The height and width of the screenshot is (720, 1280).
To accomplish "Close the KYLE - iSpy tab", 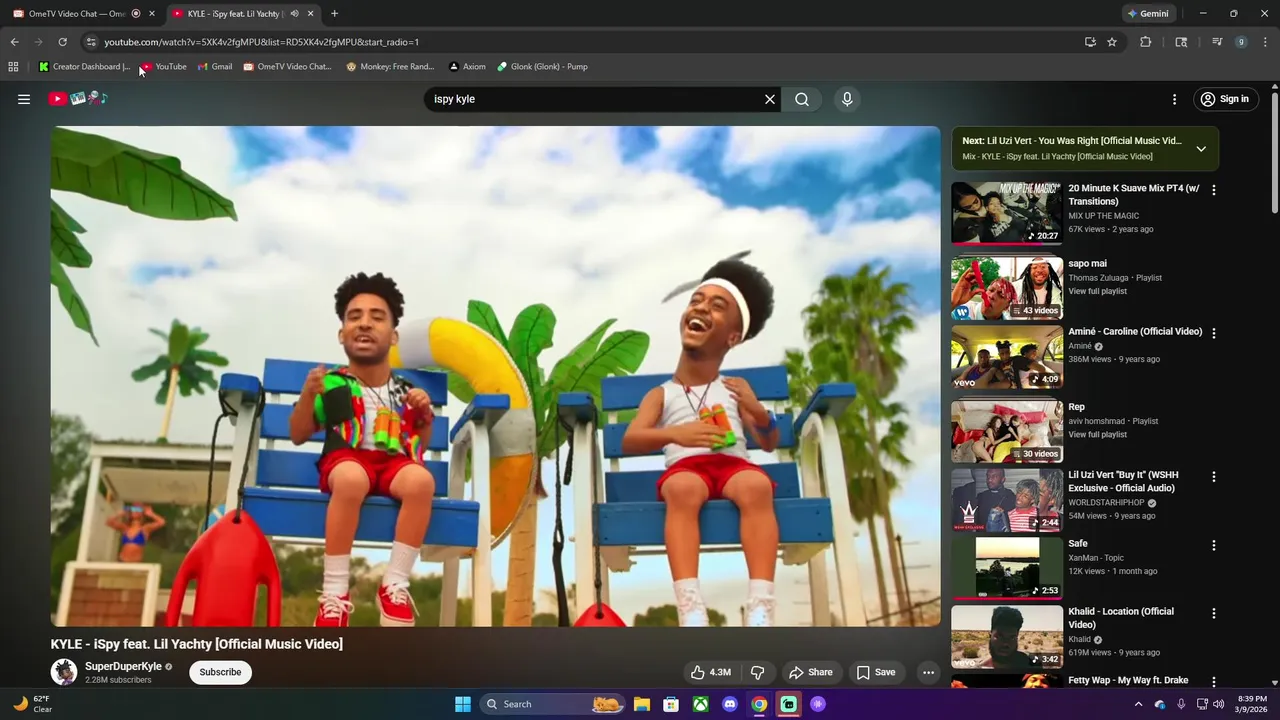I will (310, 14).
